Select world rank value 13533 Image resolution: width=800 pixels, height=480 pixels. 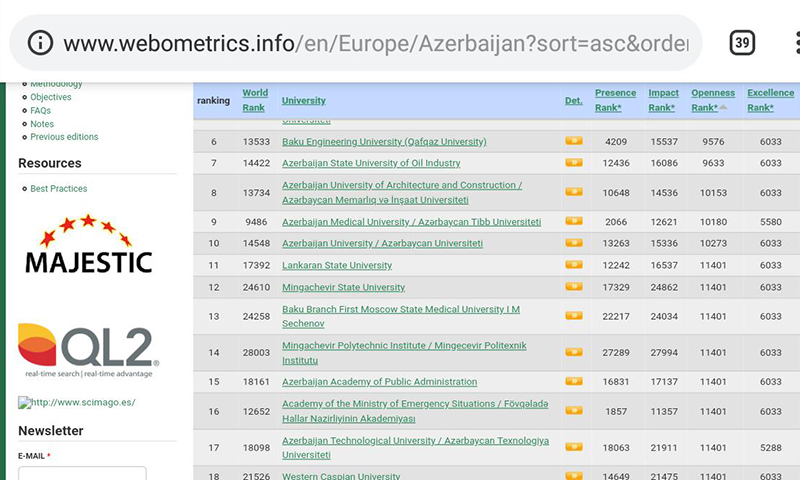(x=256, y=141)
